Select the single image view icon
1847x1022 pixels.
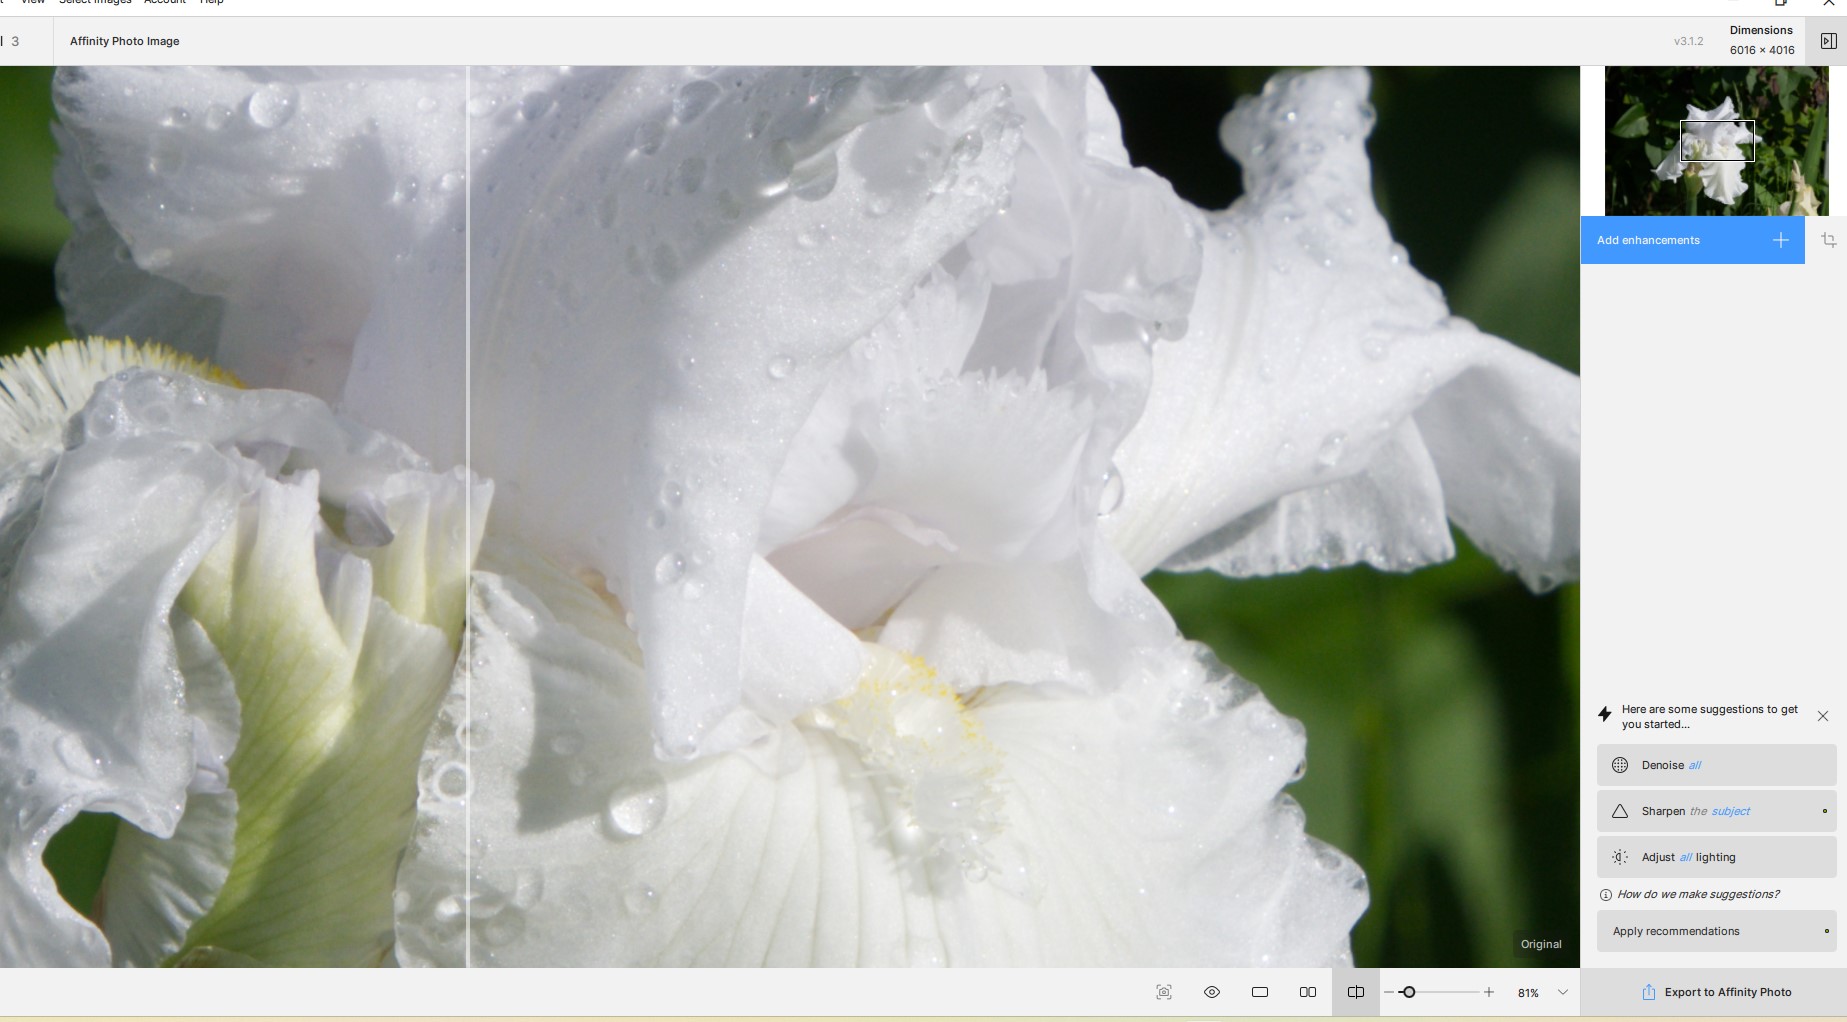[1259, 992]
